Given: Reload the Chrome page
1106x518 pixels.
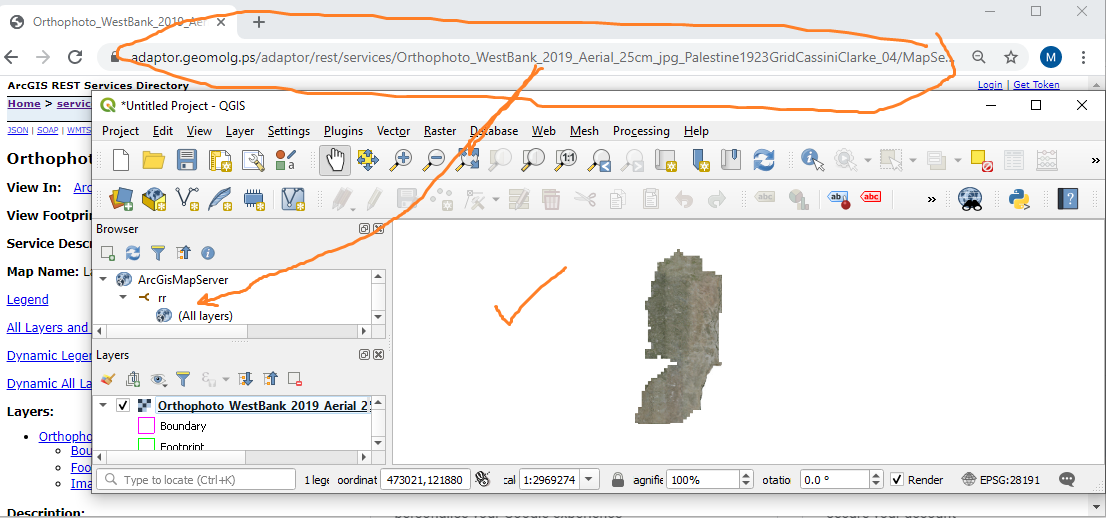Looking at the screenshot, I should click(x=75, y=57).
